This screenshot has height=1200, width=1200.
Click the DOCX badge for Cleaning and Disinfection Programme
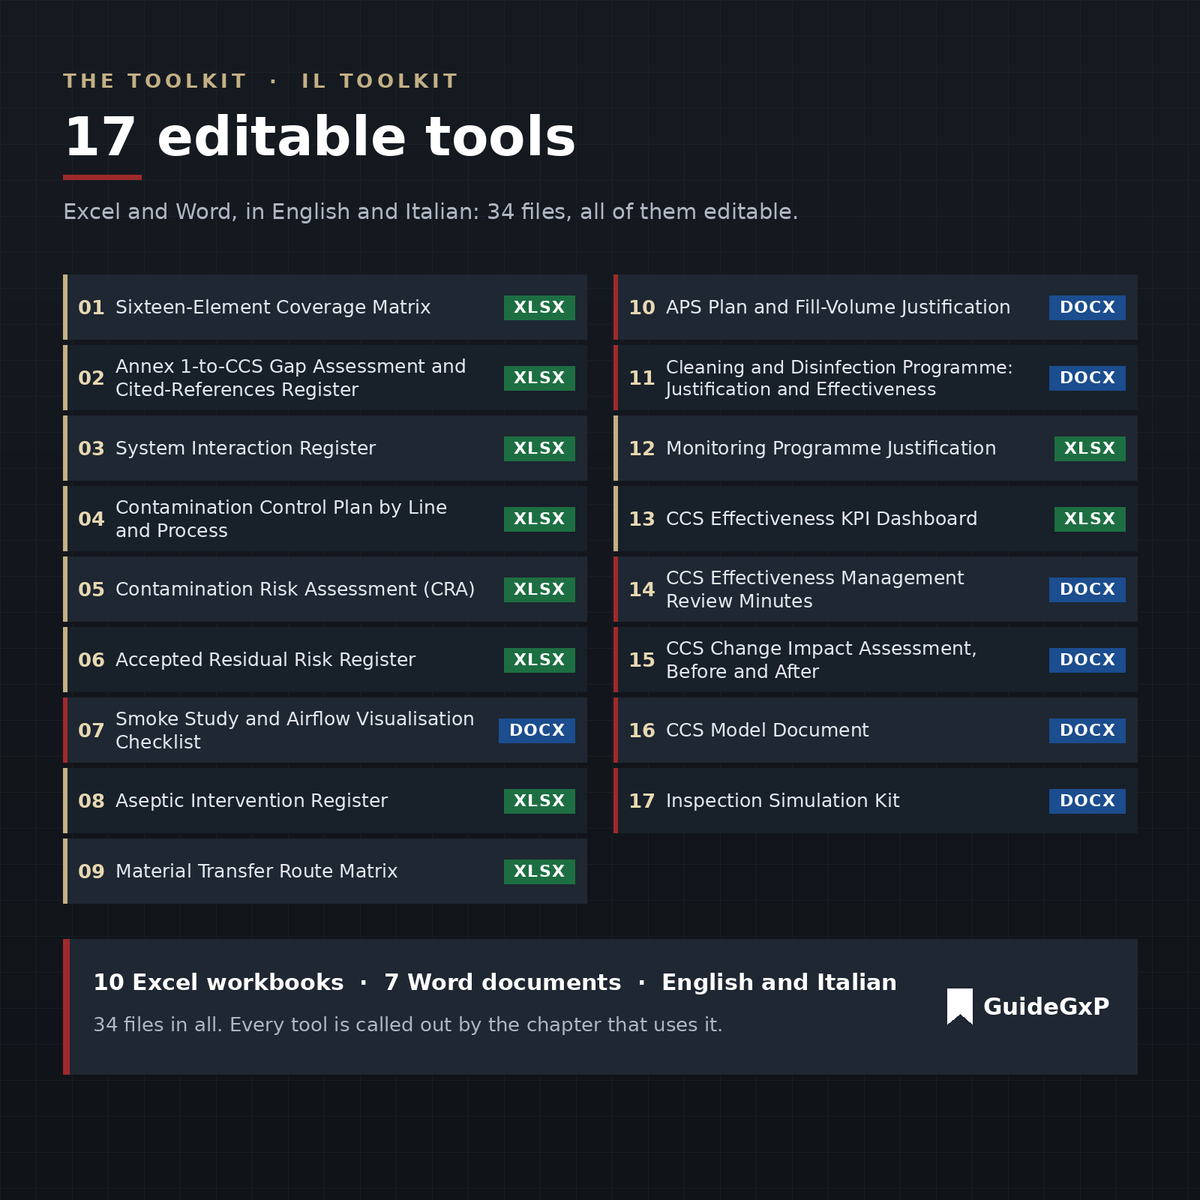tap(1087, 378)
